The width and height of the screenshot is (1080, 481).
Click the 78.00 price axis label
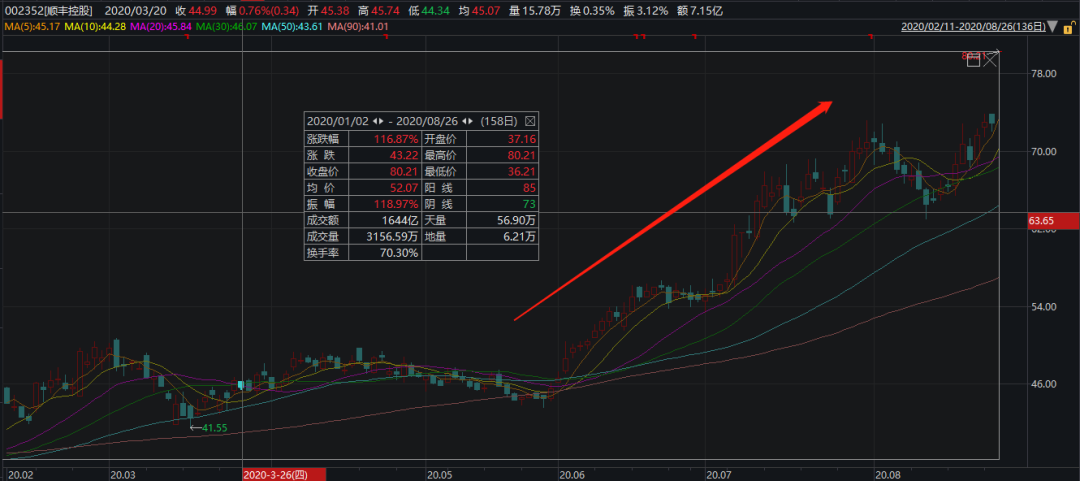[x=1043, y=73]
